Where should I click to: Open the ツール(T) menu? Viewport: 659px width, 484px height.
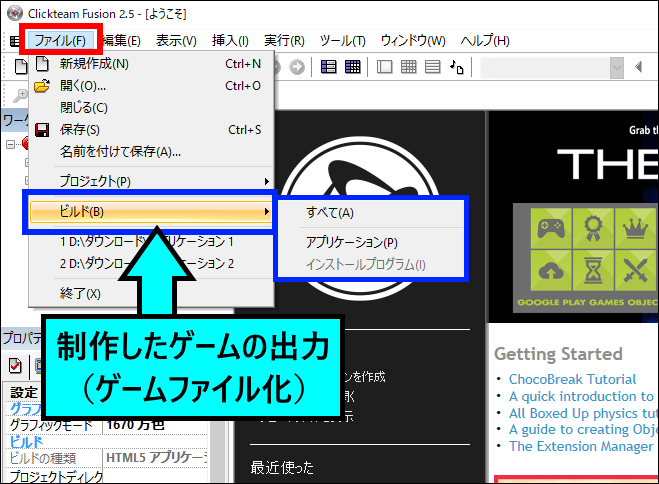(x=343, y=41)
